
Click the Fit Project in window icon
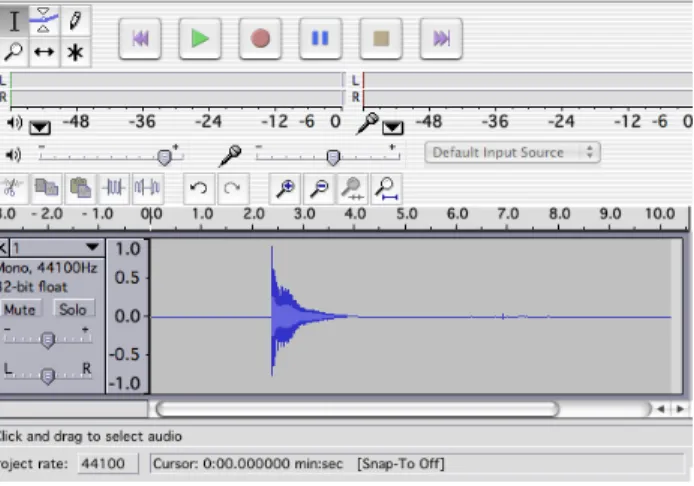pos(386,189)
